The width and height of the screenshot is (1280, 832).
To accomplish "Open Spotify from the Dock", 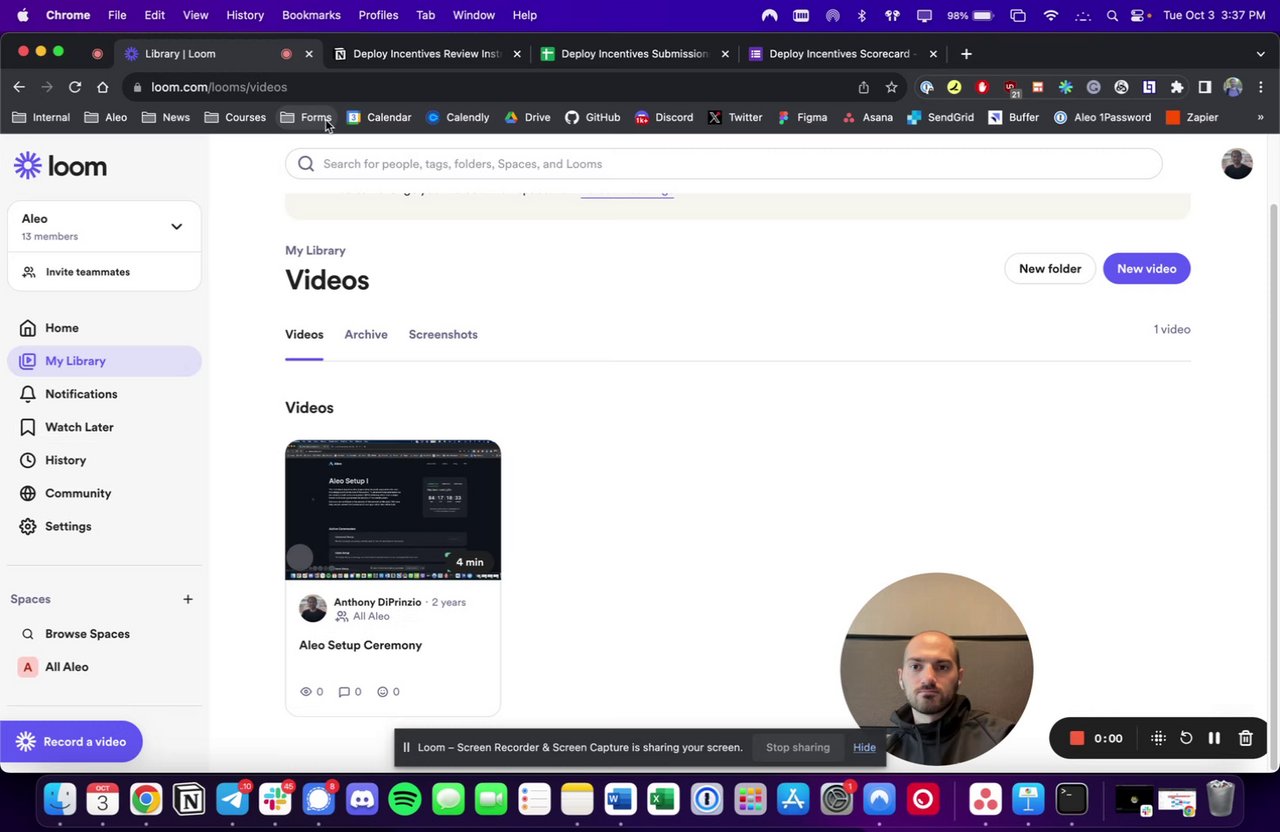I will (x=405, y=799).
